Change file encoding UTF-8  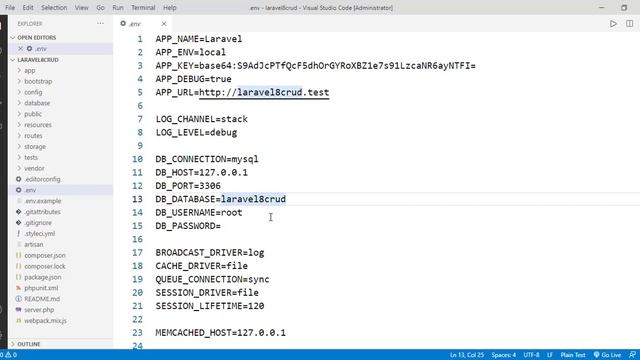tap(531, 355)
